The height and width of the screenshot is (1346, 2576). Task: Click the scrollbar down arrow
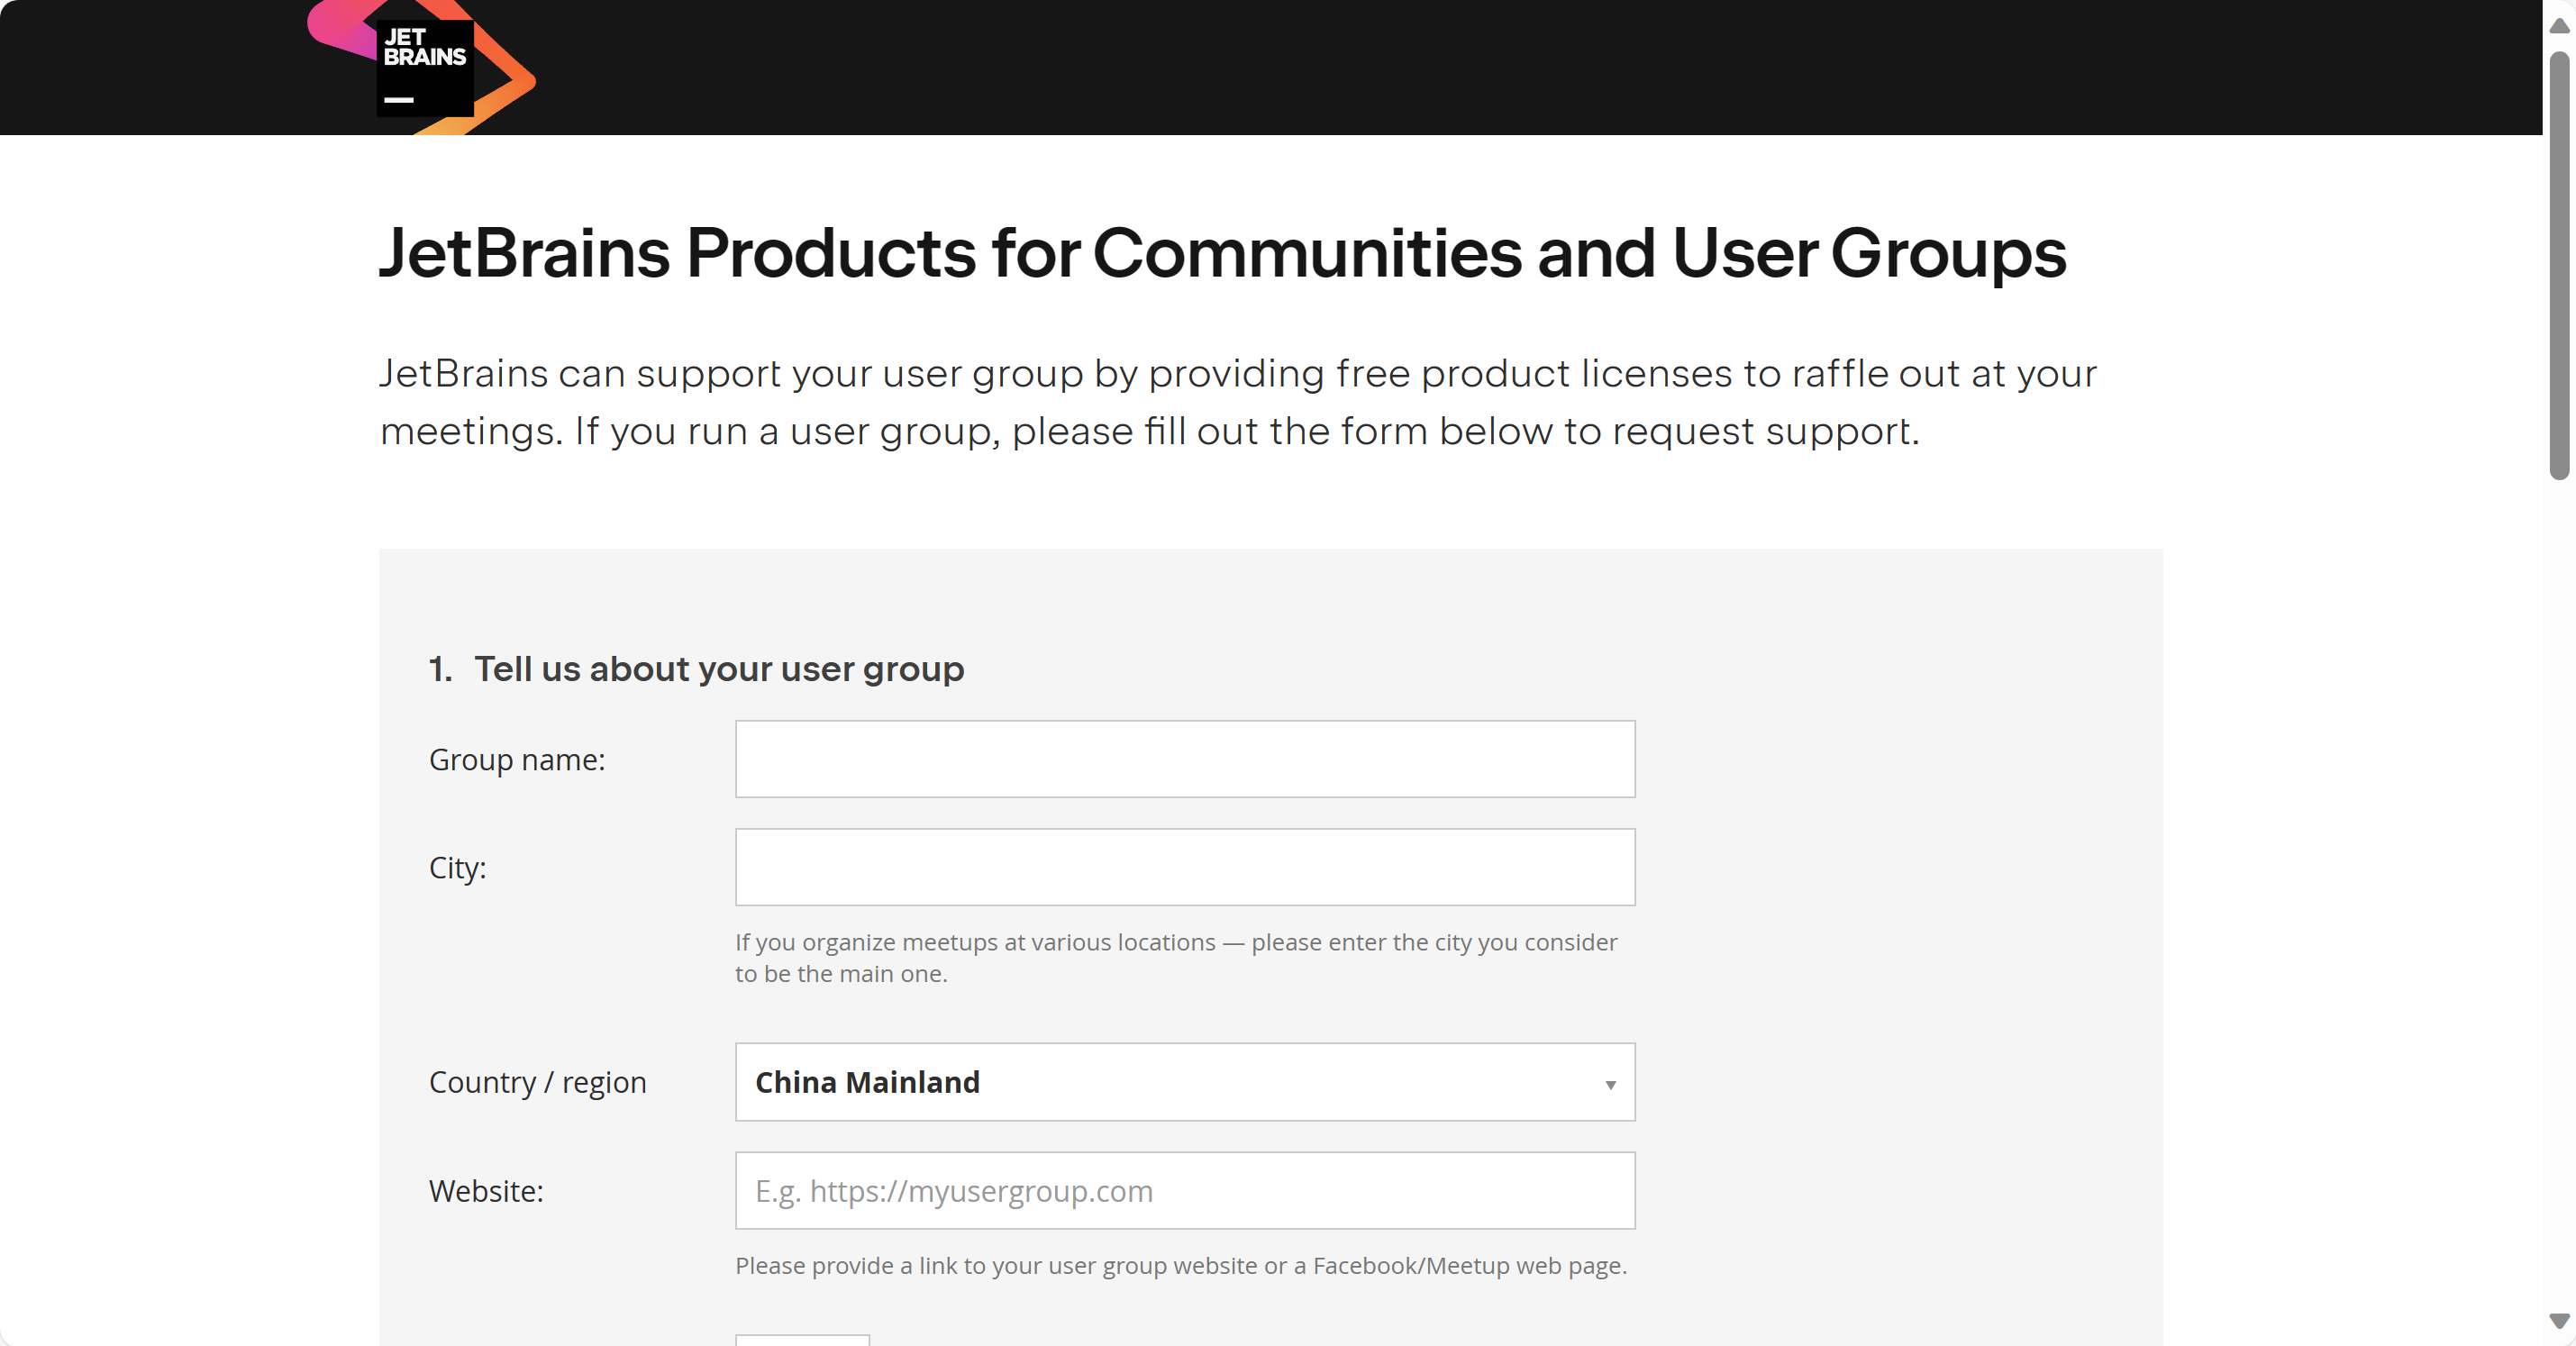point(2559,1321)
